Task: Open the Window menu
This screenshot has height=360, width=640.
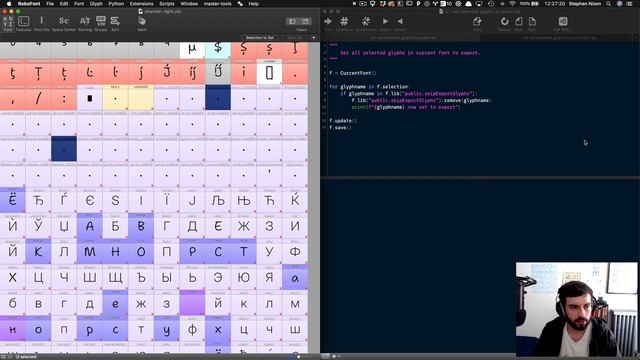Action: [189, 4]
